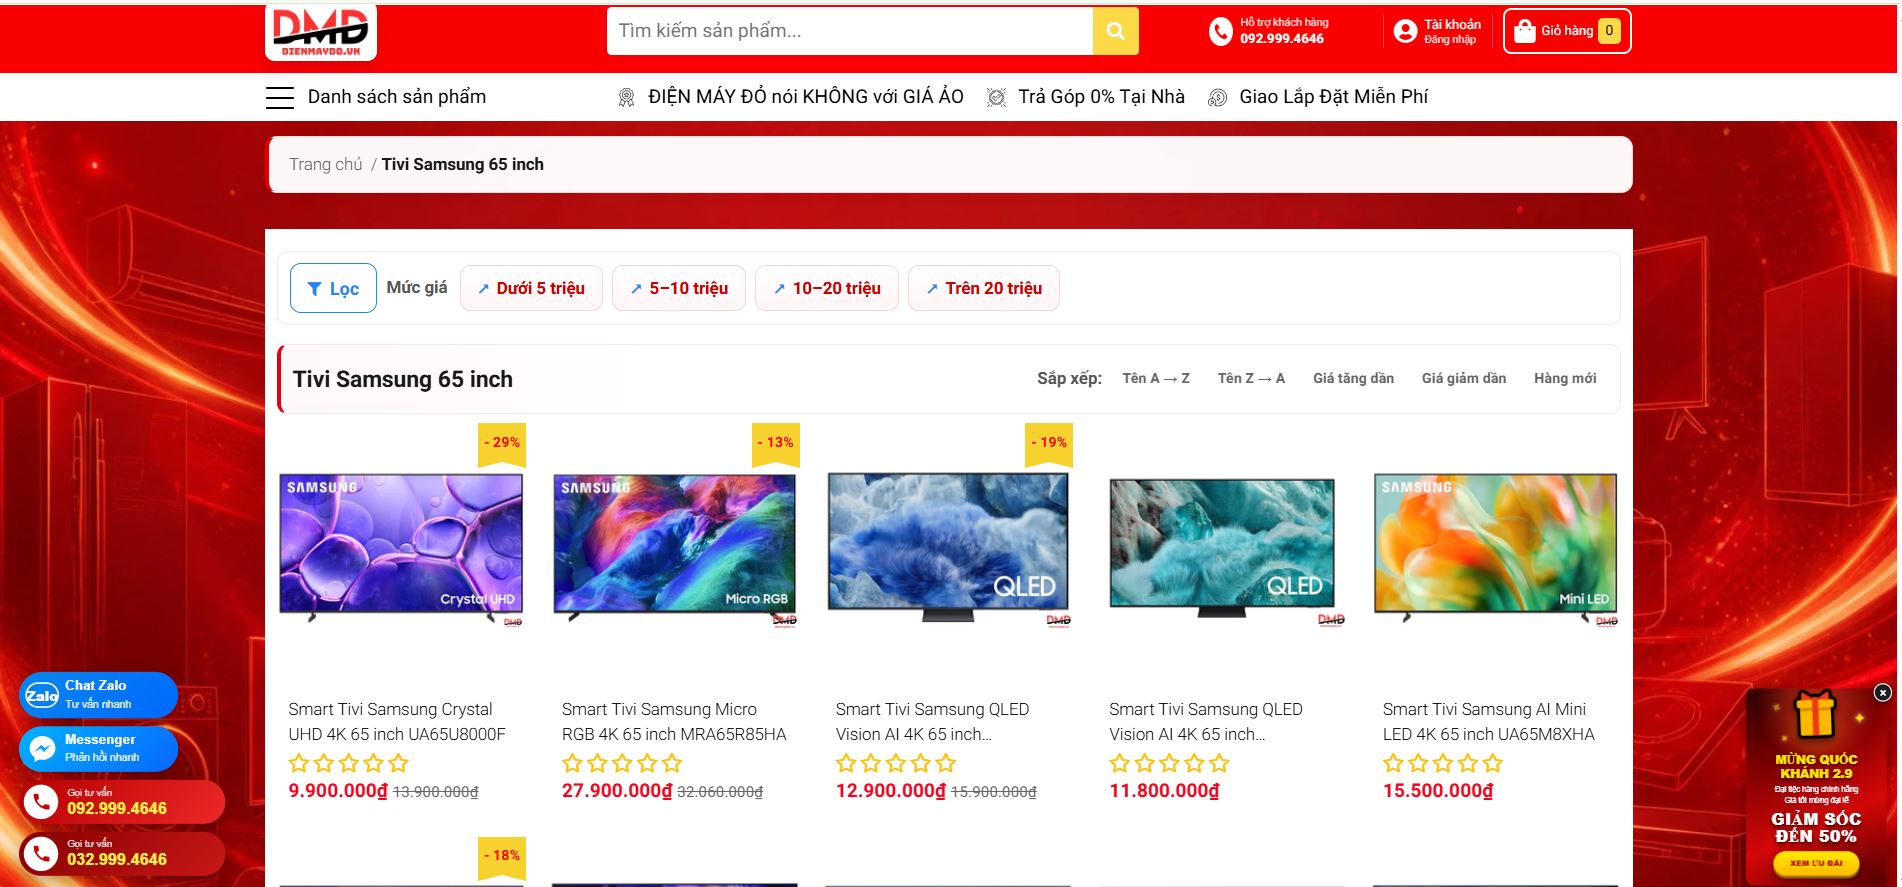
Task: Open the 11.800.000đ QLED Vision AI title link
Action: 1206,722
